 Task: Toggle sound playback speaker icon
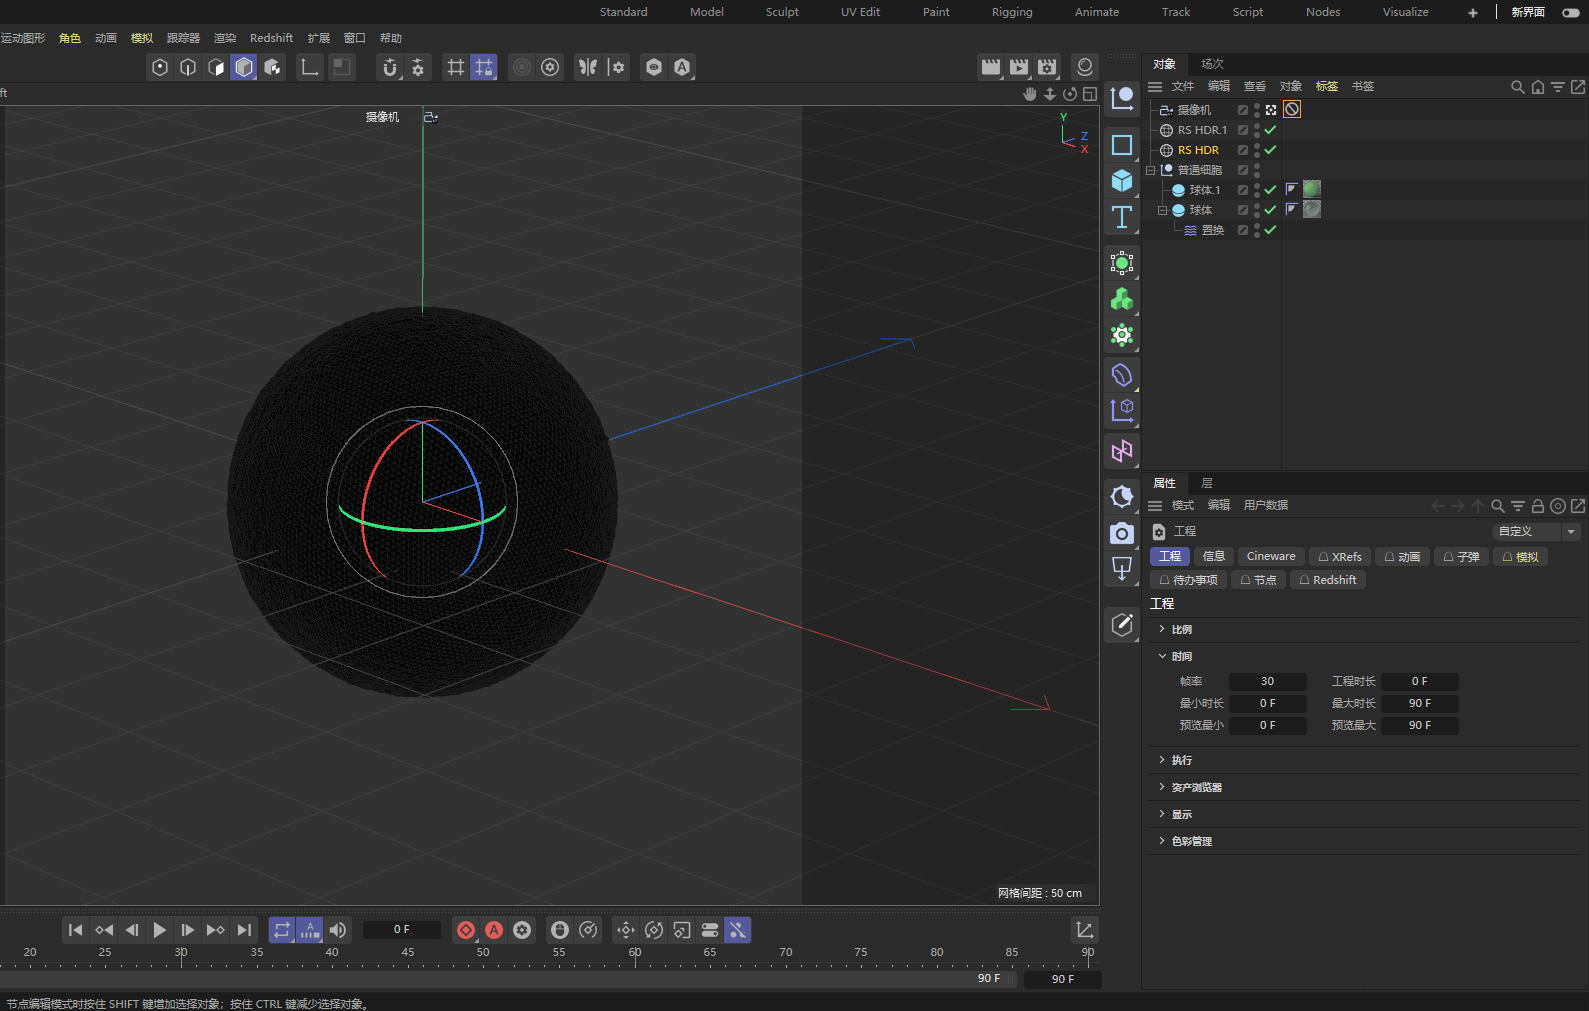338,930
